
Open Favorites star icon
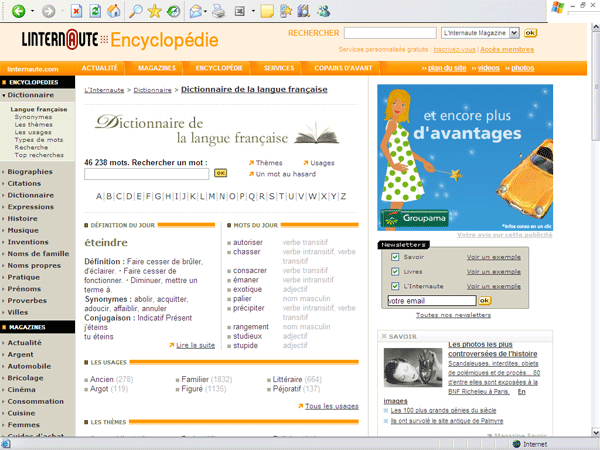(x=155, y=11)
